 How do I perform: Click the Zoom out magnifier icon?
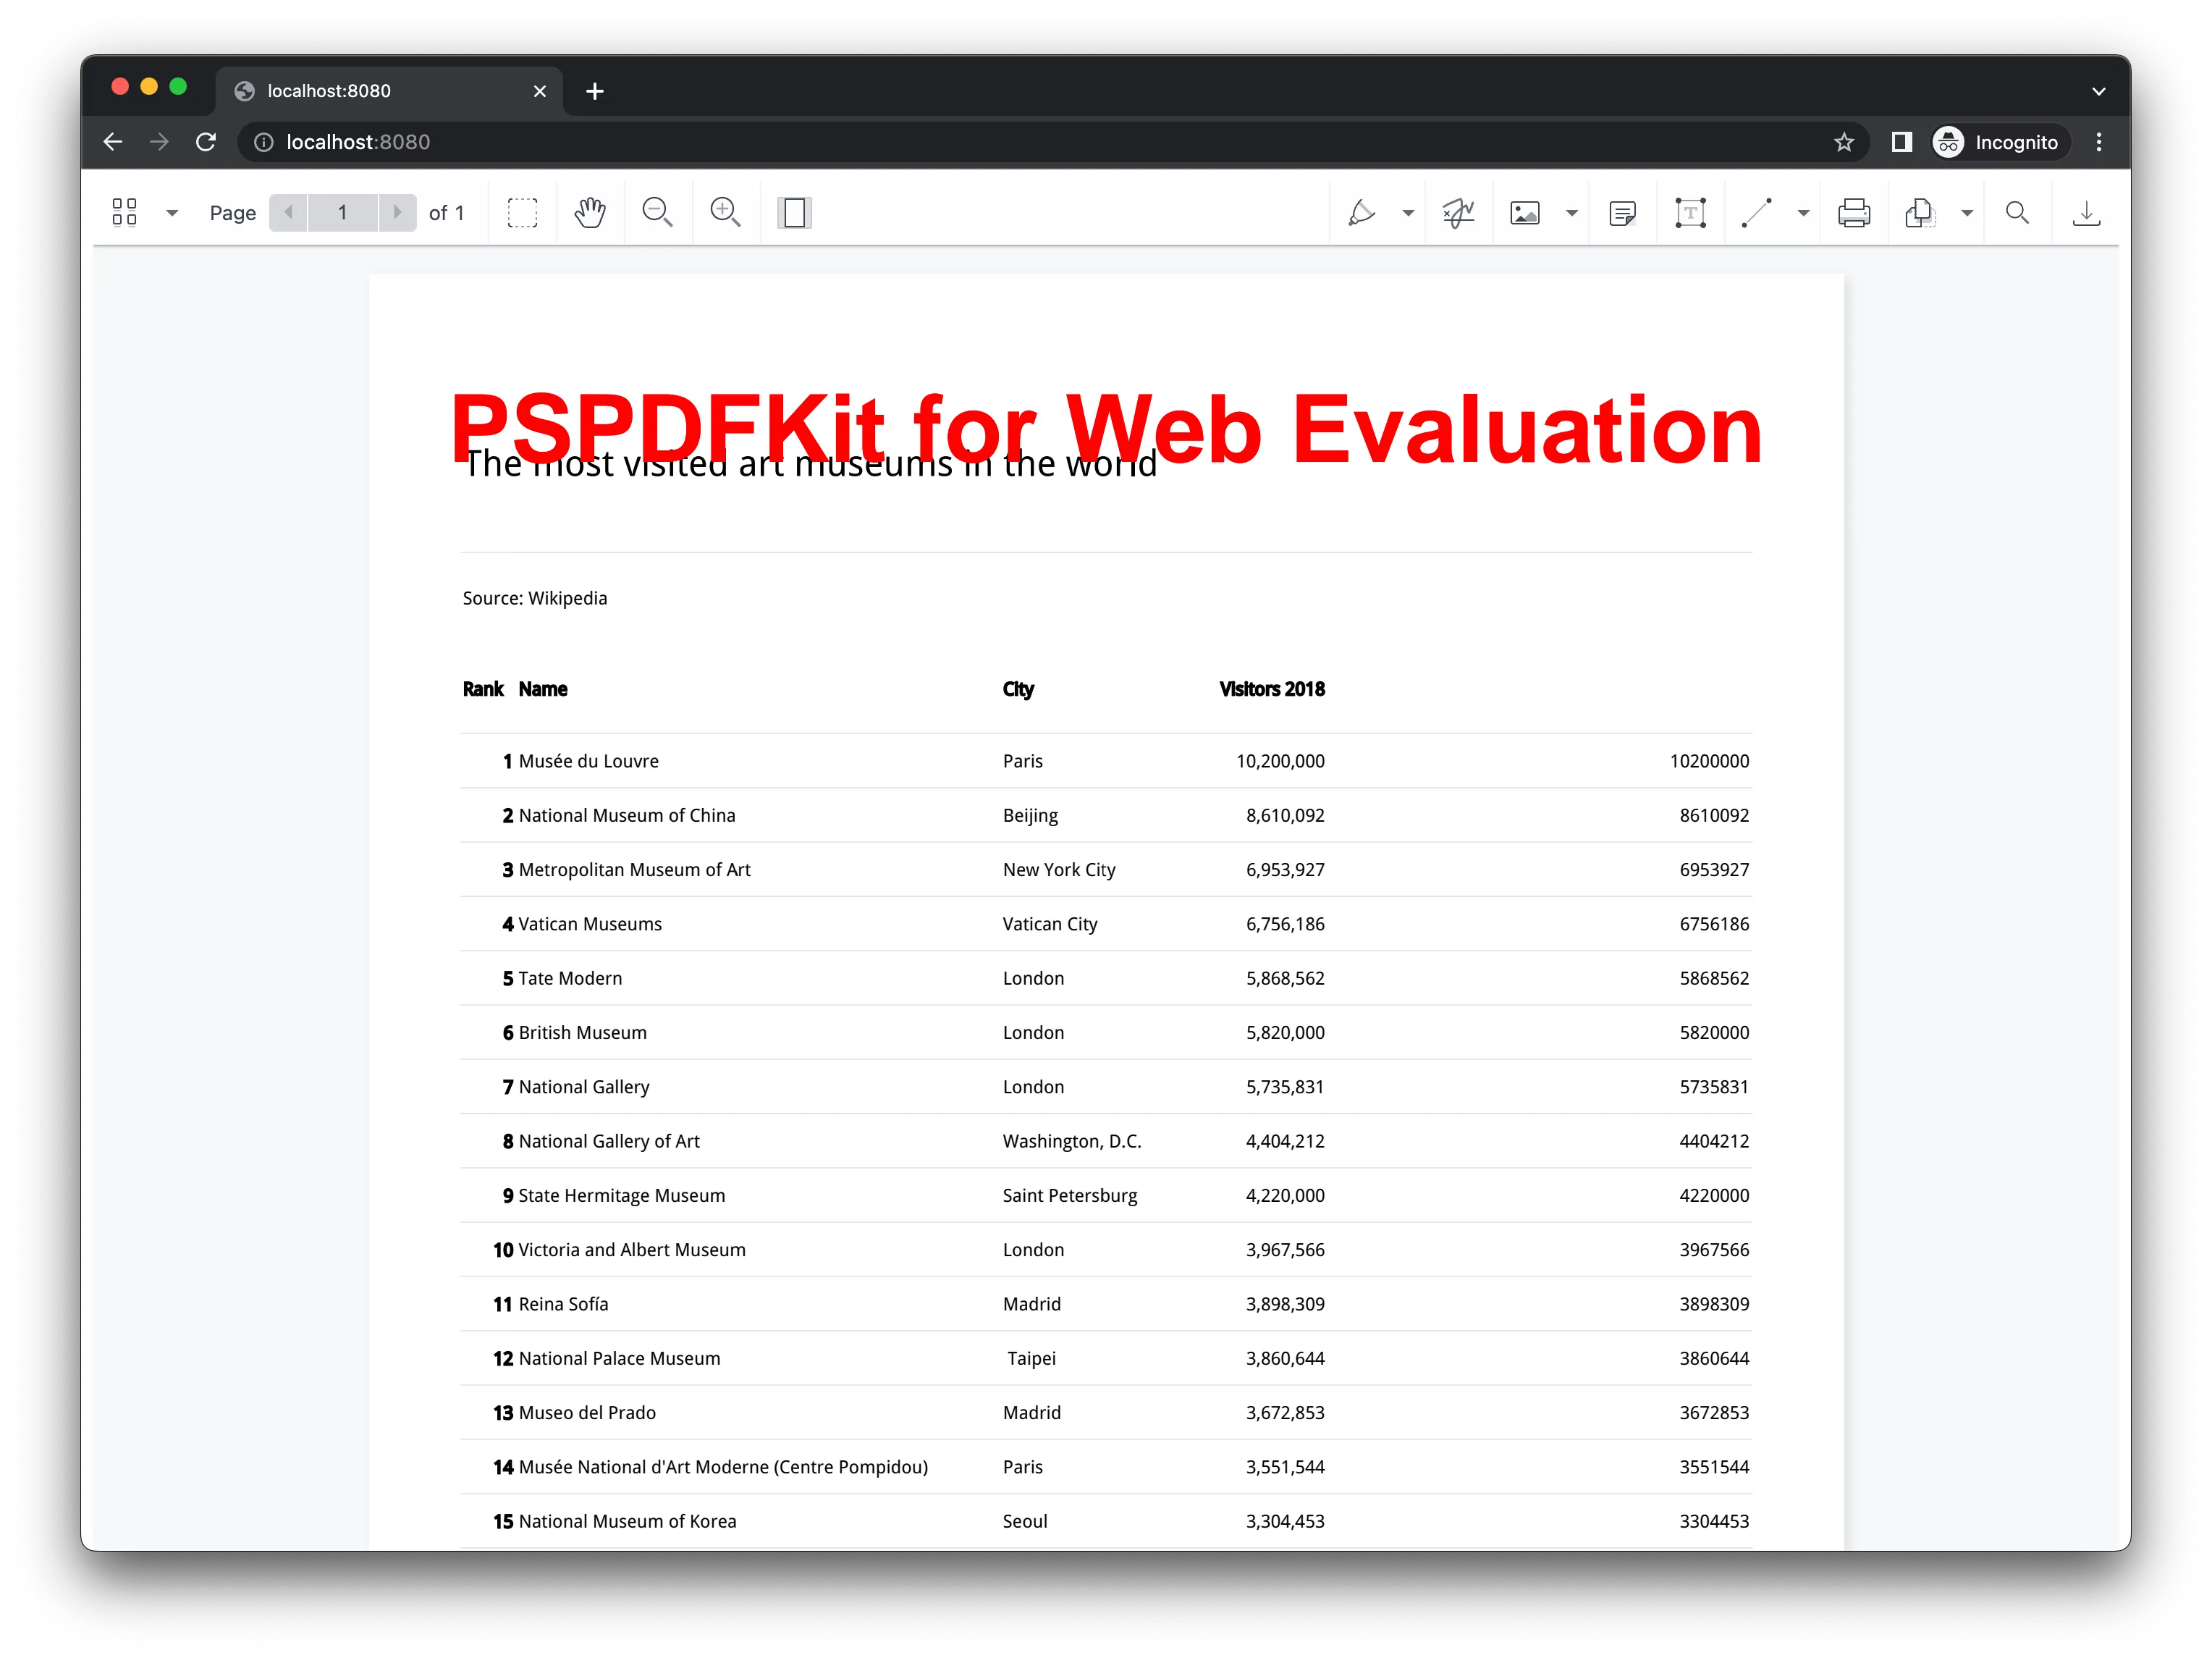coord(657,212)
